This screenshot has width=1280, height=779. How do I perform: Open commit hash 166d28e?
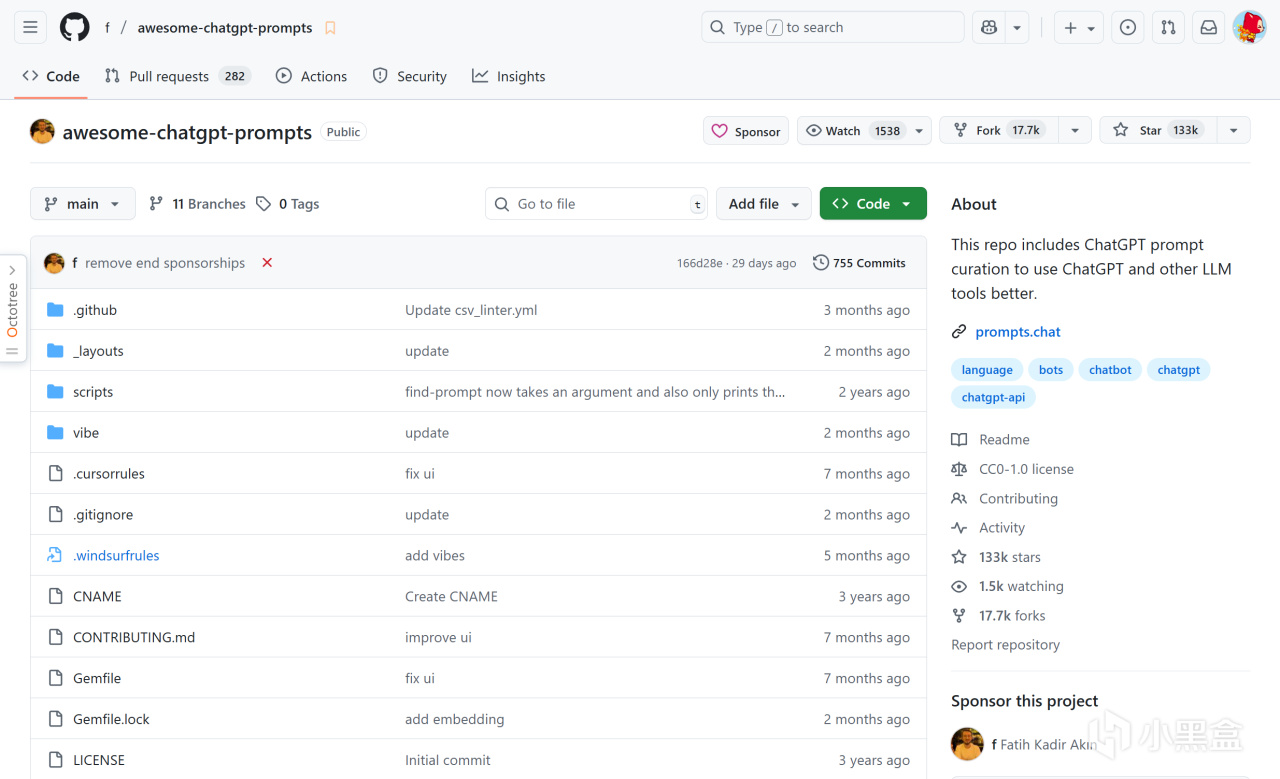click(x=700, y=264)
